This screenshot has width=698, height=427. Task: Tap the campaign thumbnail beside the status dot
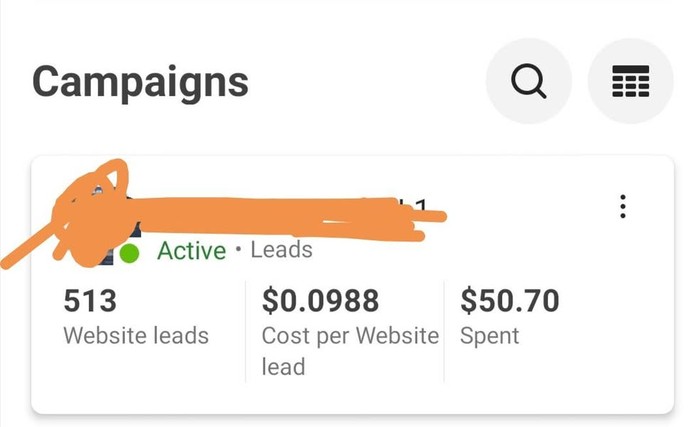coord(107,252)
